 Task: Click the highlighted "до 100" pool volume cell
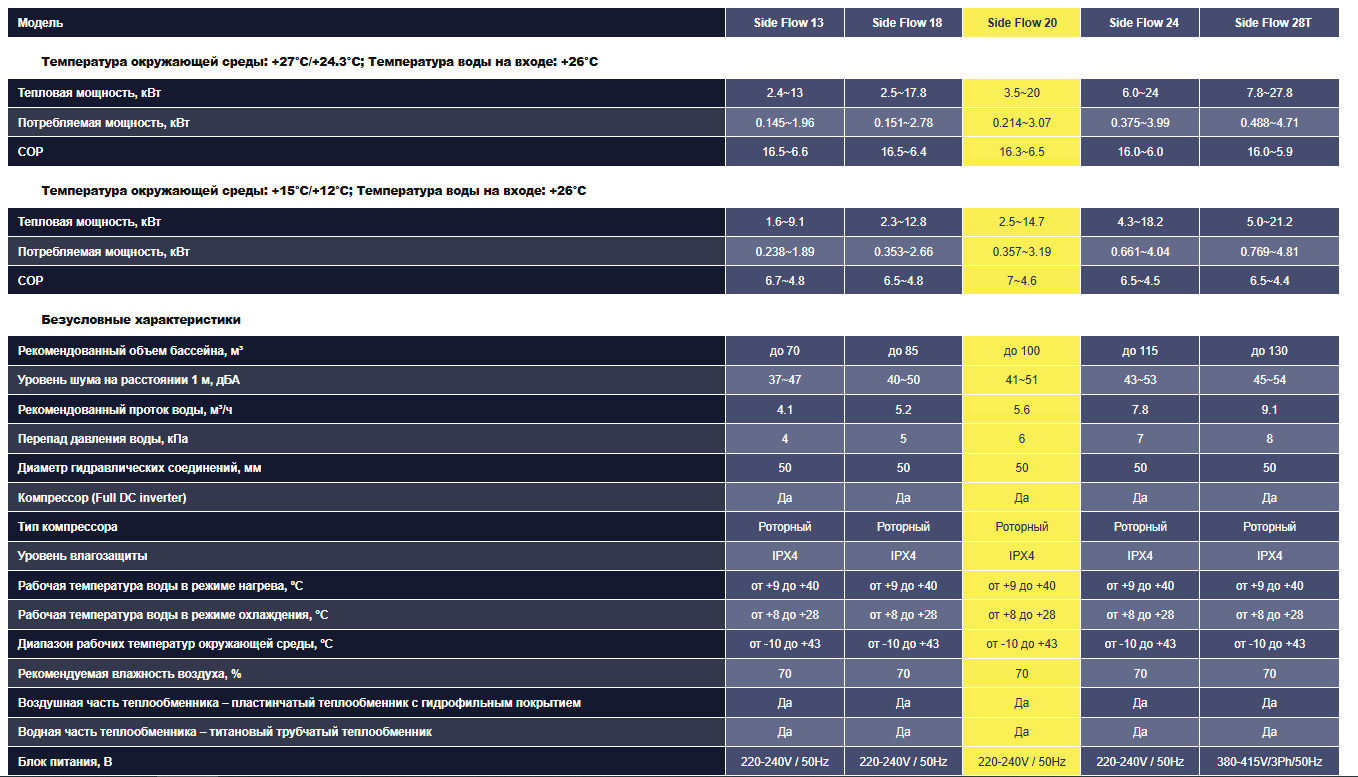[1021, 351]
